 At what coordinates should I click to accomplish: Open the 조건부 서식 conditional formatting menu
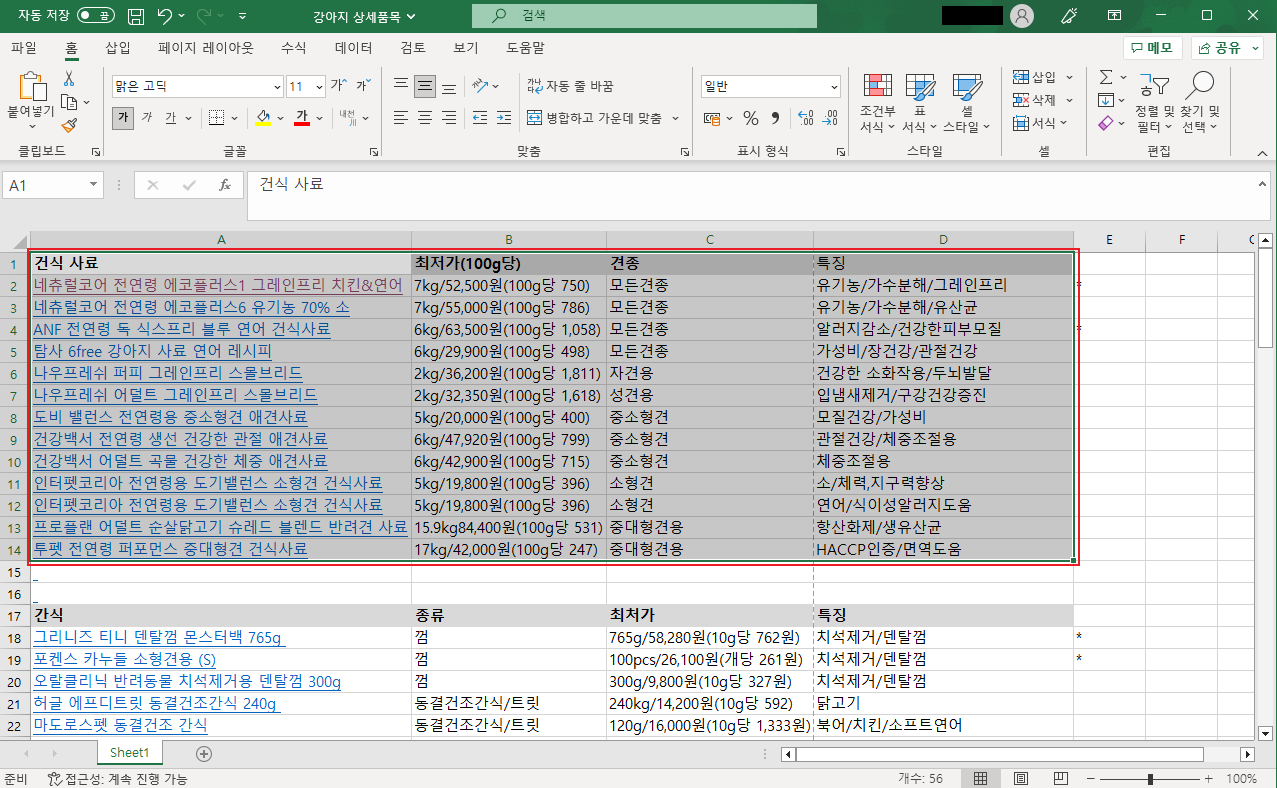[877, 102]
